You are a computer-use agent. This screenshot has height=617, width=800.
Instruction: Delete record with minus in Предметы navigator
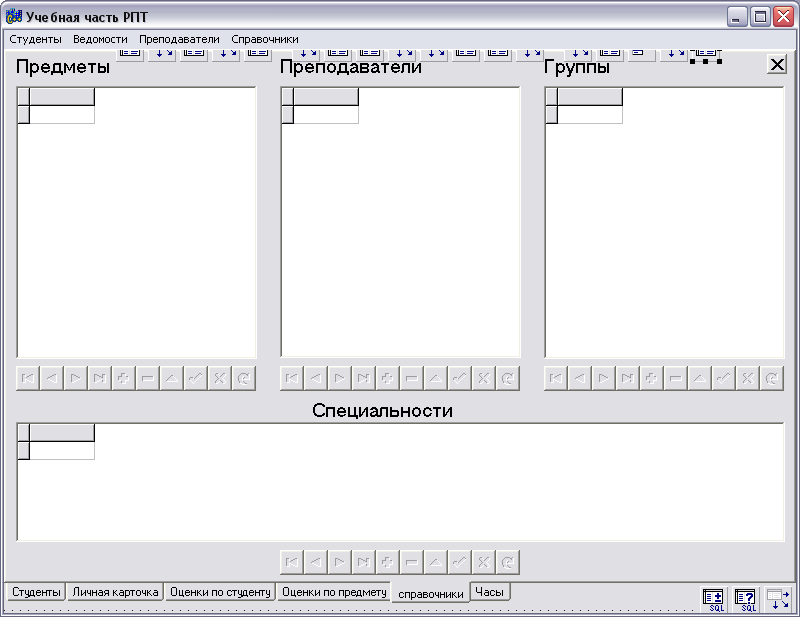(x=148, y=379)
